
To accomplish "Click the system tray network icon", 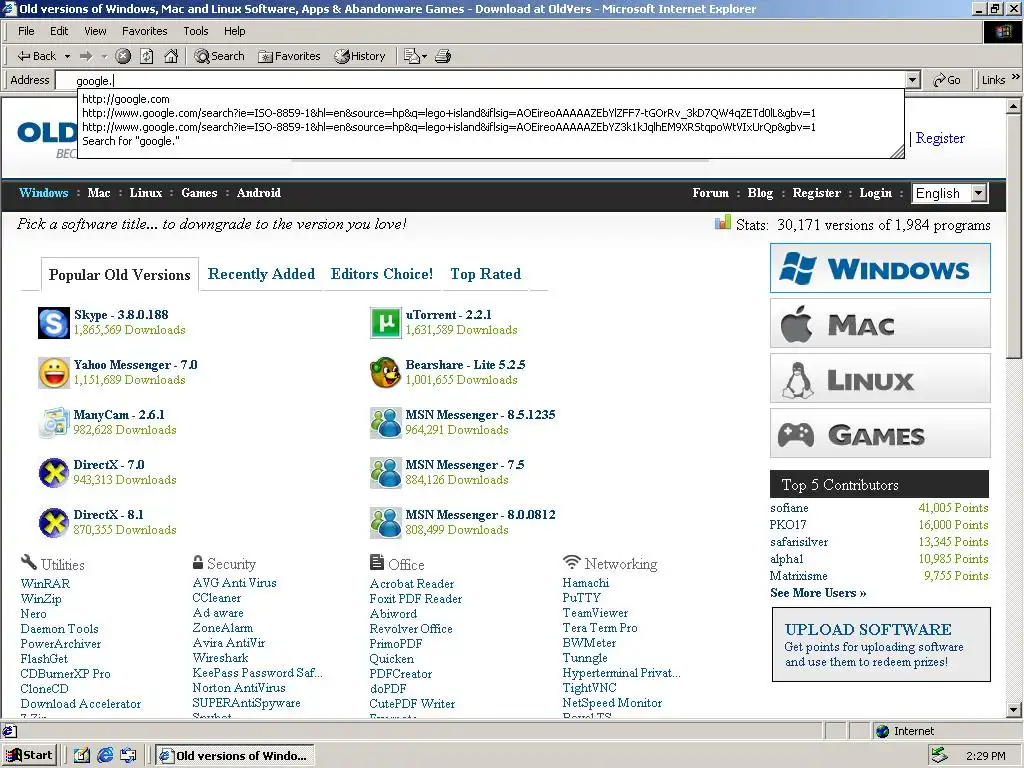I will pos(940,756).
